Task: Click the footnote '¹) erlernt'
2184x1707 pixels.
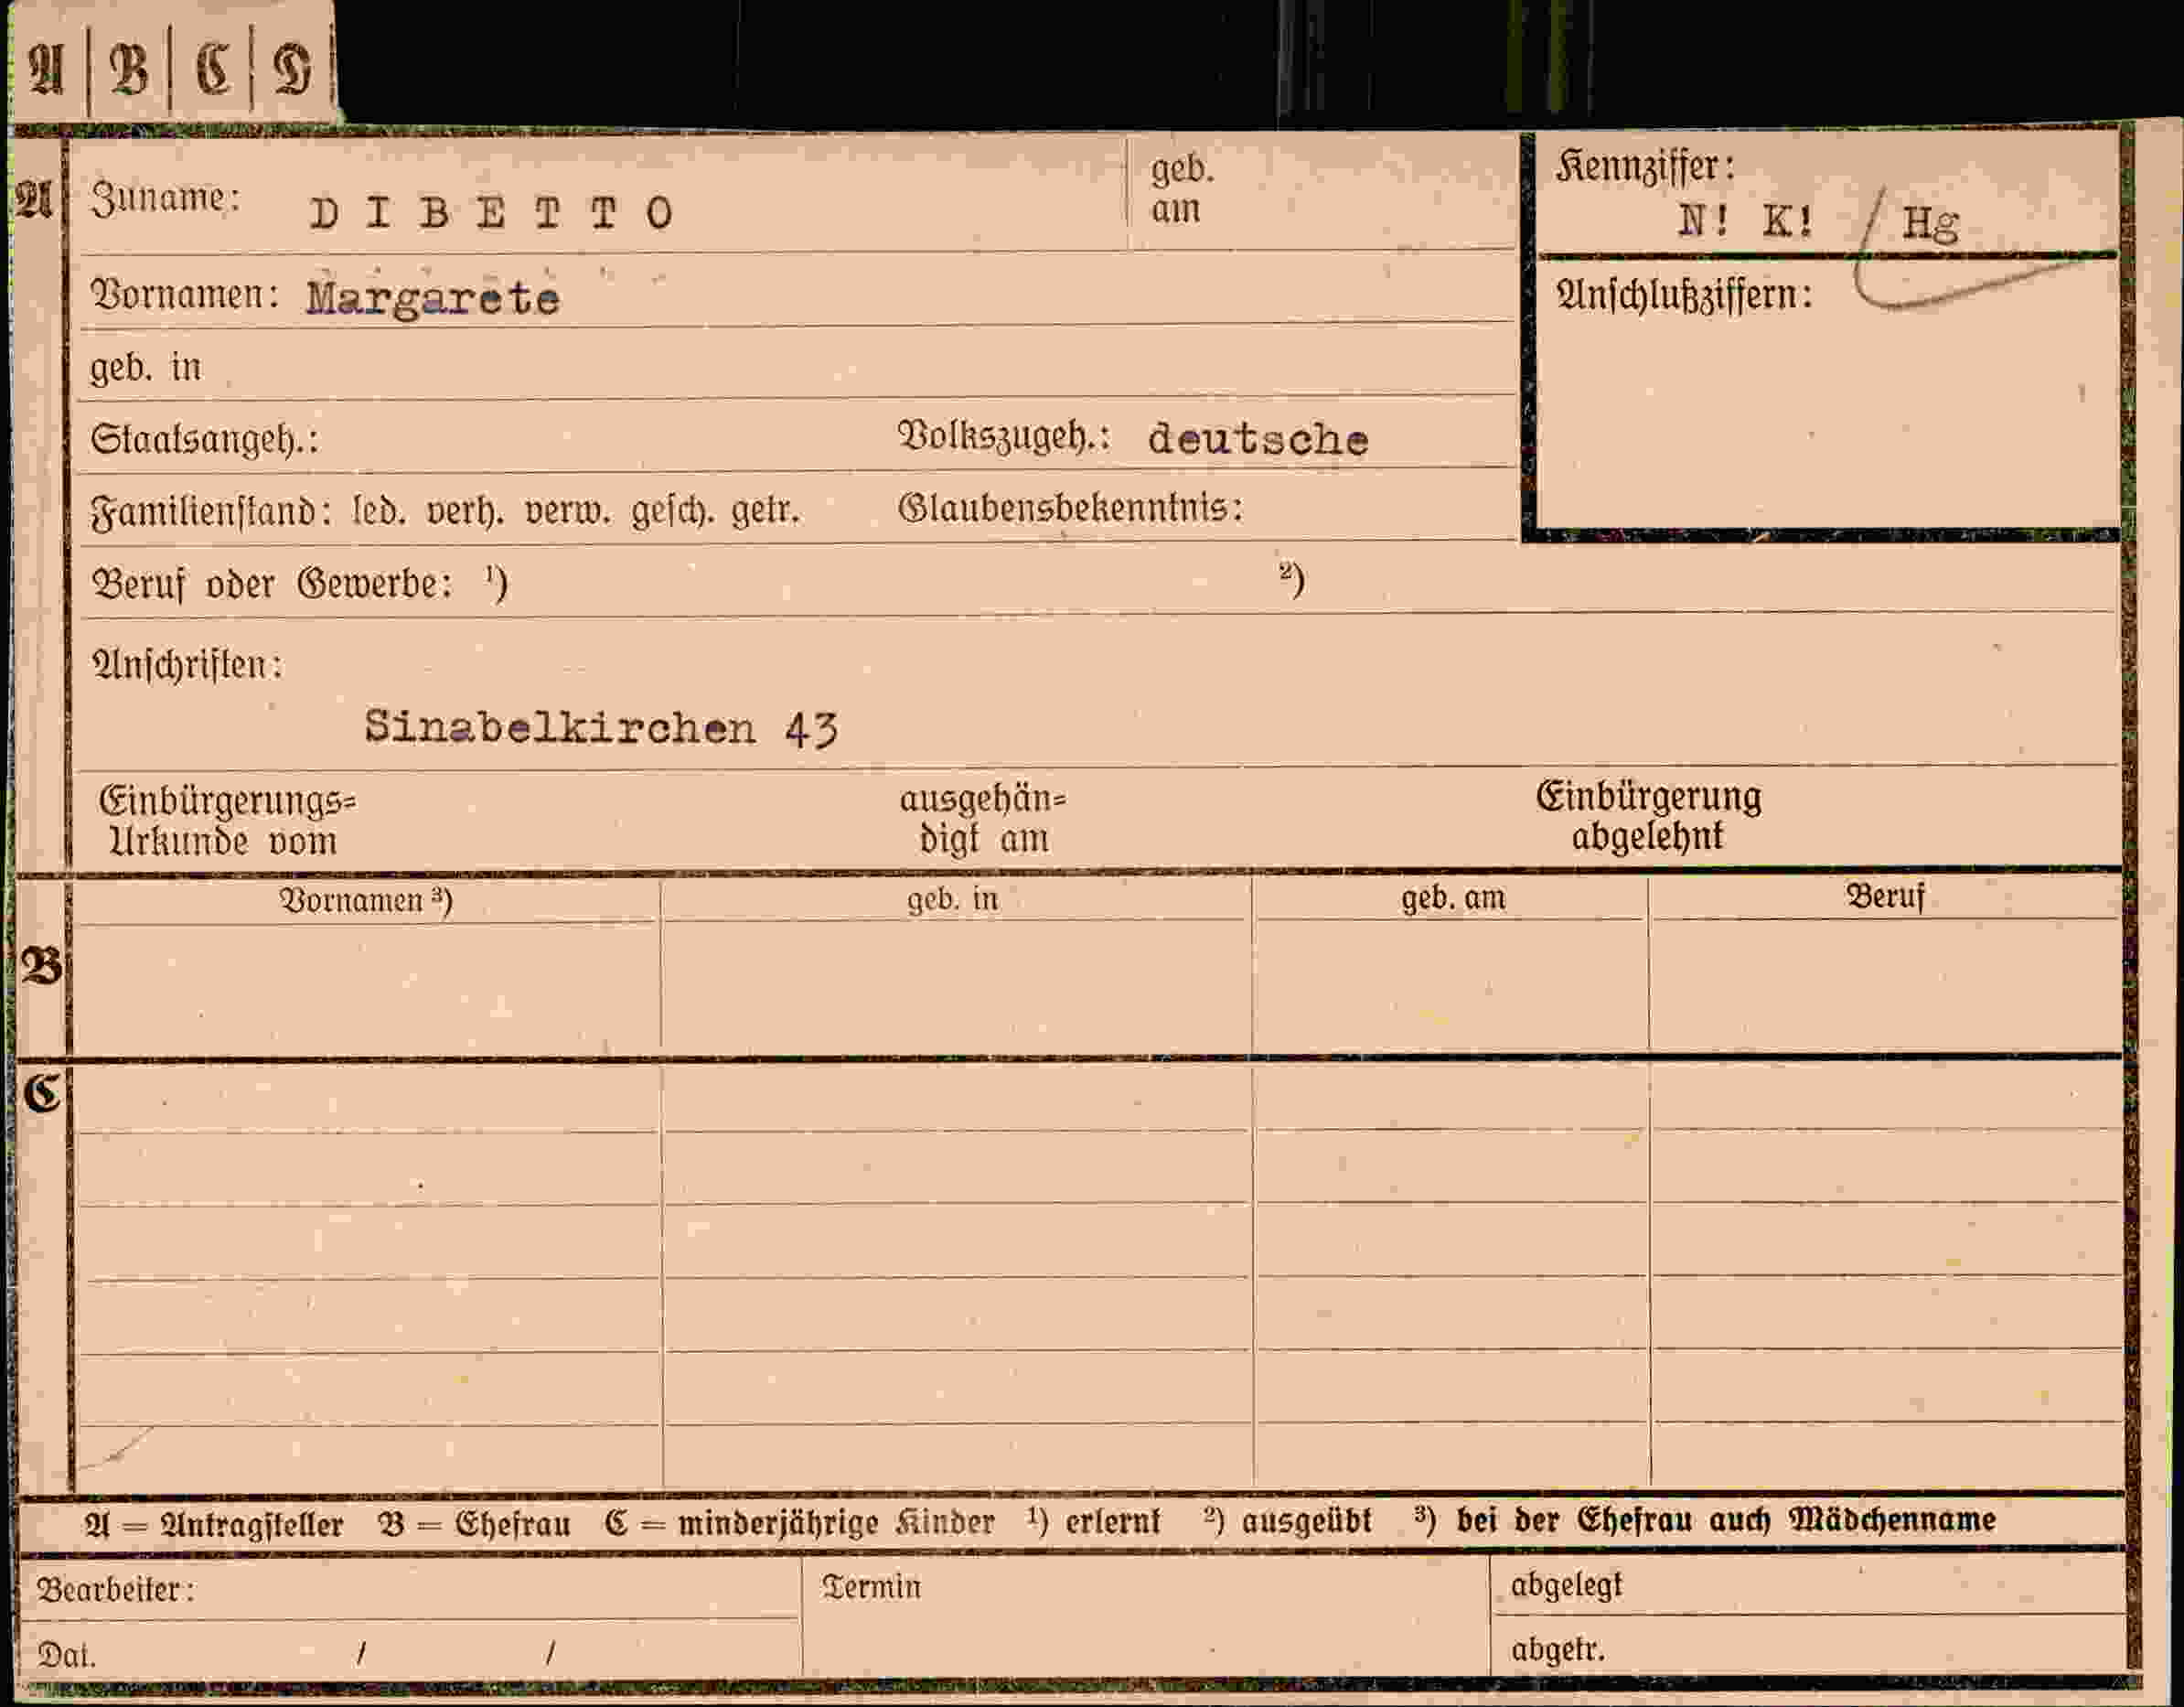Action: (1094, 1521)
